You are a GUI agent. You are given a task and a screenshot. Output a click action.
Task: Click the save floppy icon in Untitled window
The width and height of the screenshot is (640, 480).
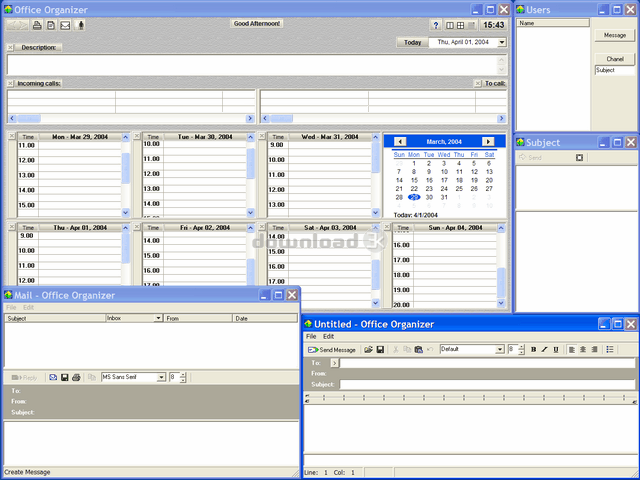(380, 349)
